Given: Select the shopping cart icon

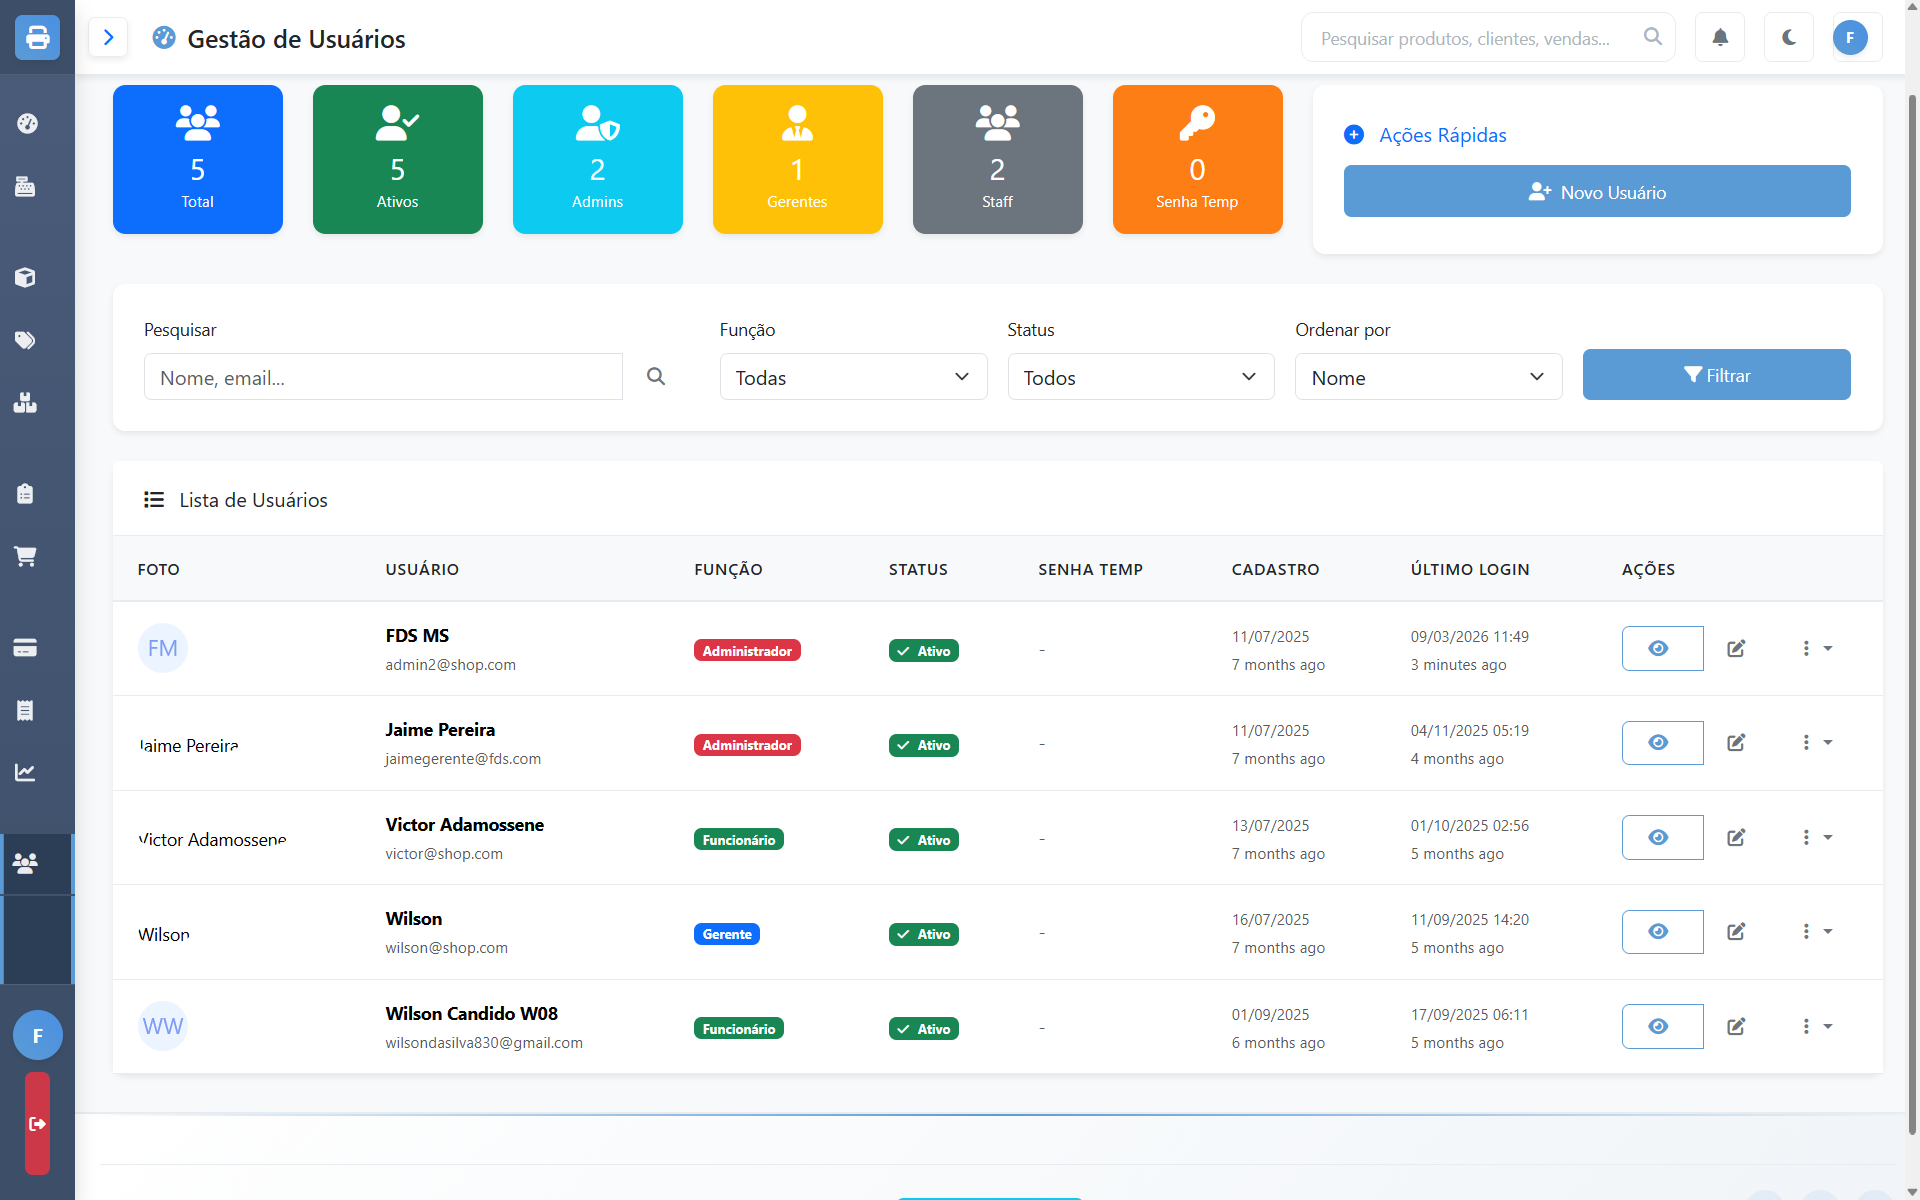Looking at the screenshot, I should (27, 556).
